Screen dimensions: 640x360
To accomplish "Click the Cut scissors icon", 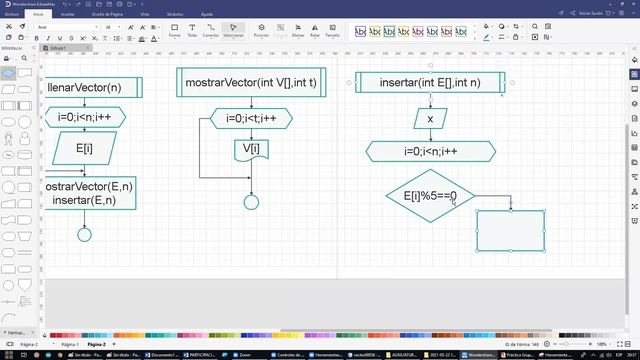I will tap(9, 27).
